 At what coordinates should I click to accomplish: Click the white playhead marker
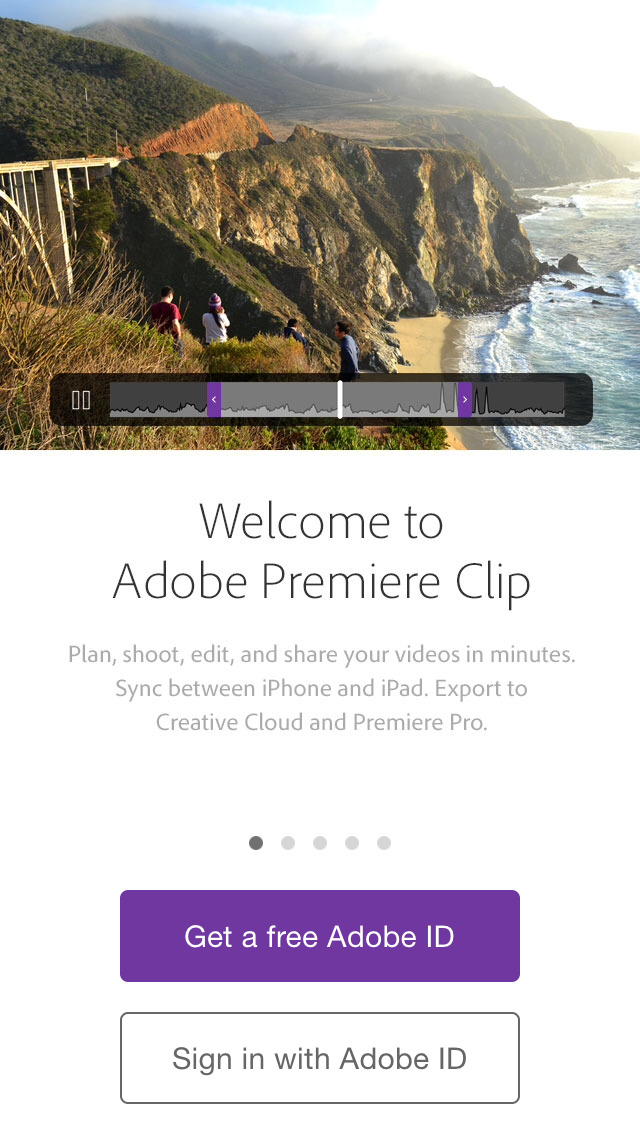[x=340, y=399]
